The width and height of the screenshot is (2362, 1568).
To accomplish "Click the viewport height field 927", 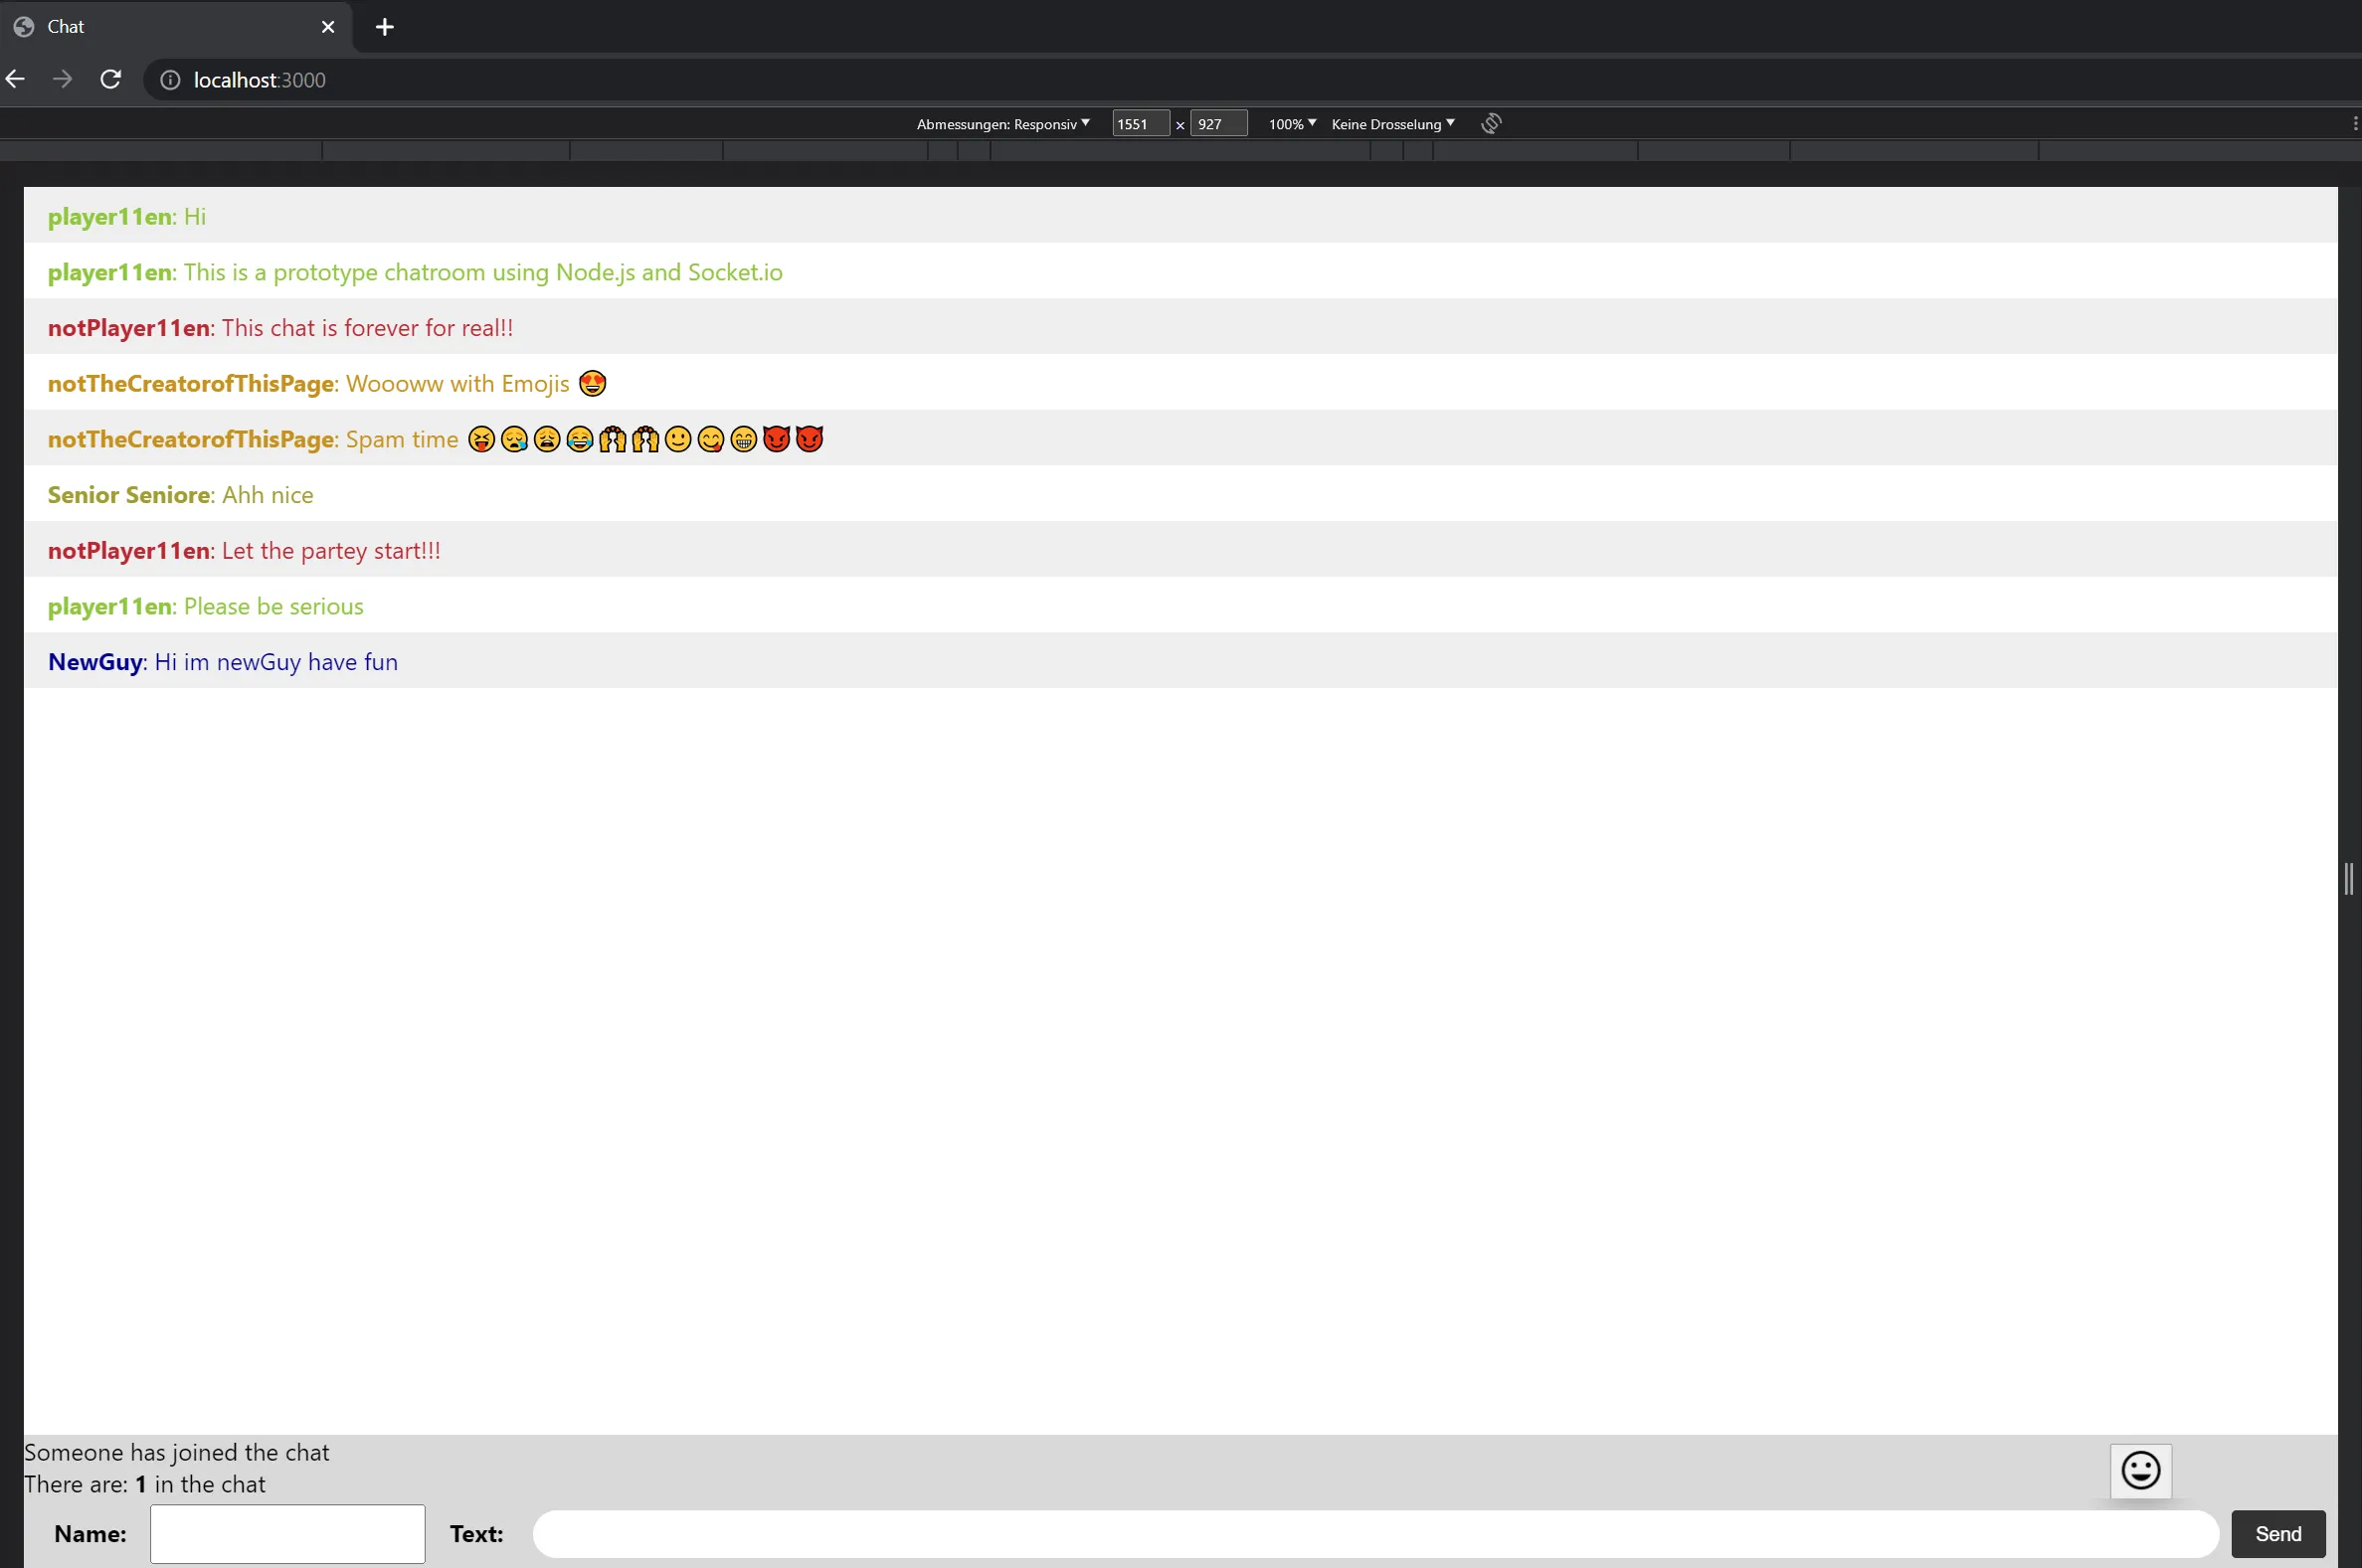I will [1217, 124].
